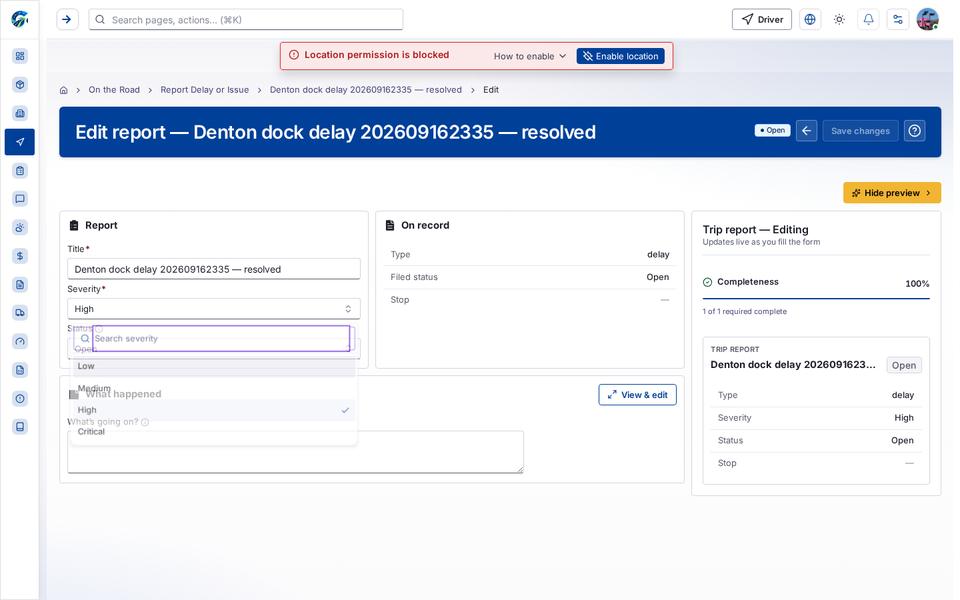Open the help question mark button

[915, 131]
